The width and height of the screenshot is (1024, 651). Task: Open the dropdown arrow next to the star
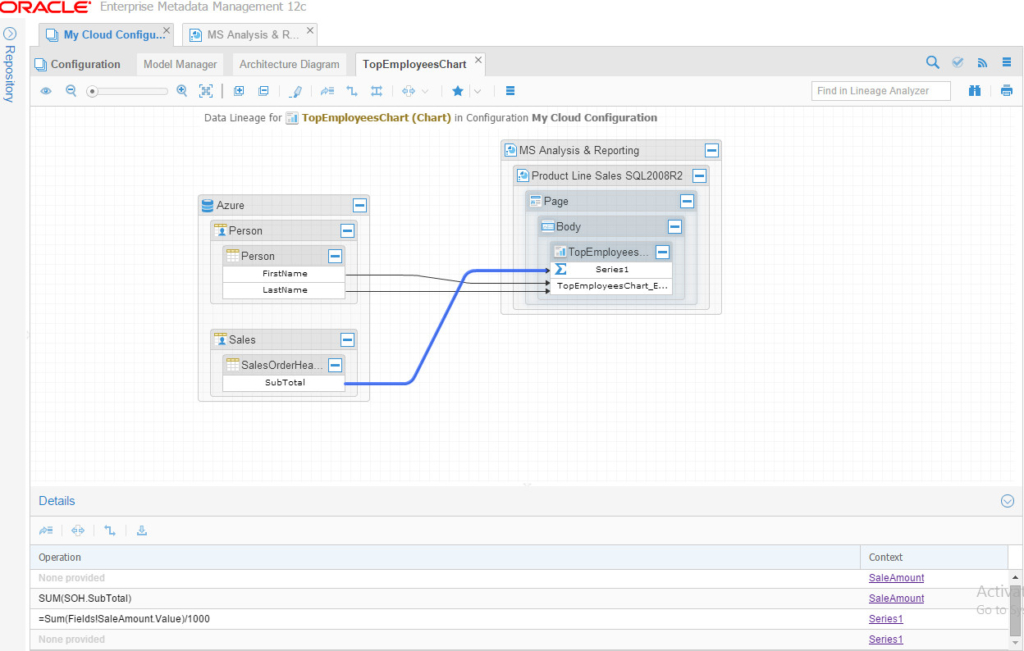click(477, 91)
